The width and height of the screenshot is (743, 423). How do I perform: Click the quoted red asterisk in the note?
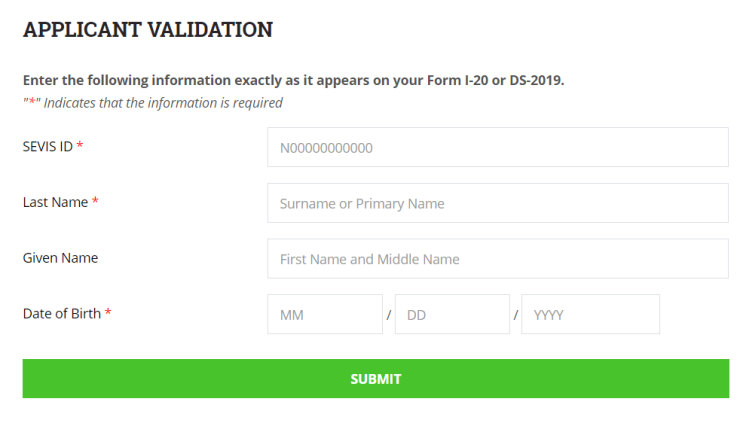pyautogui.click(x=32, y=102)
